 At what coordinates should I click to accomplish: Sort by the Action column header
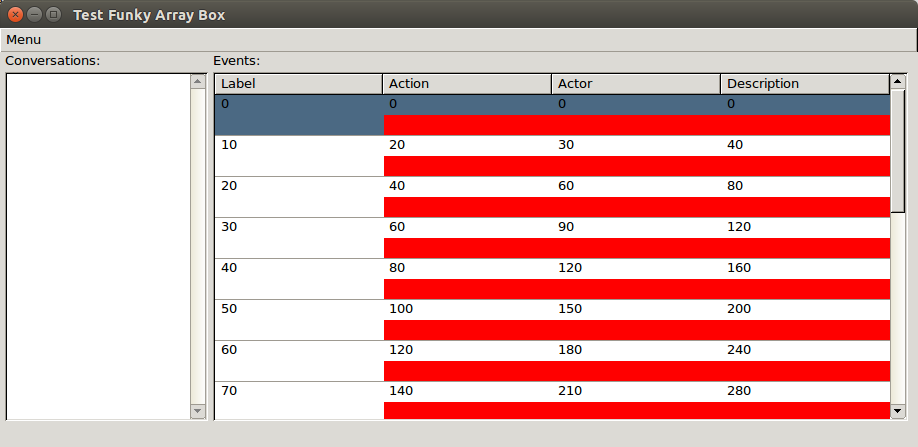[467, 84]
